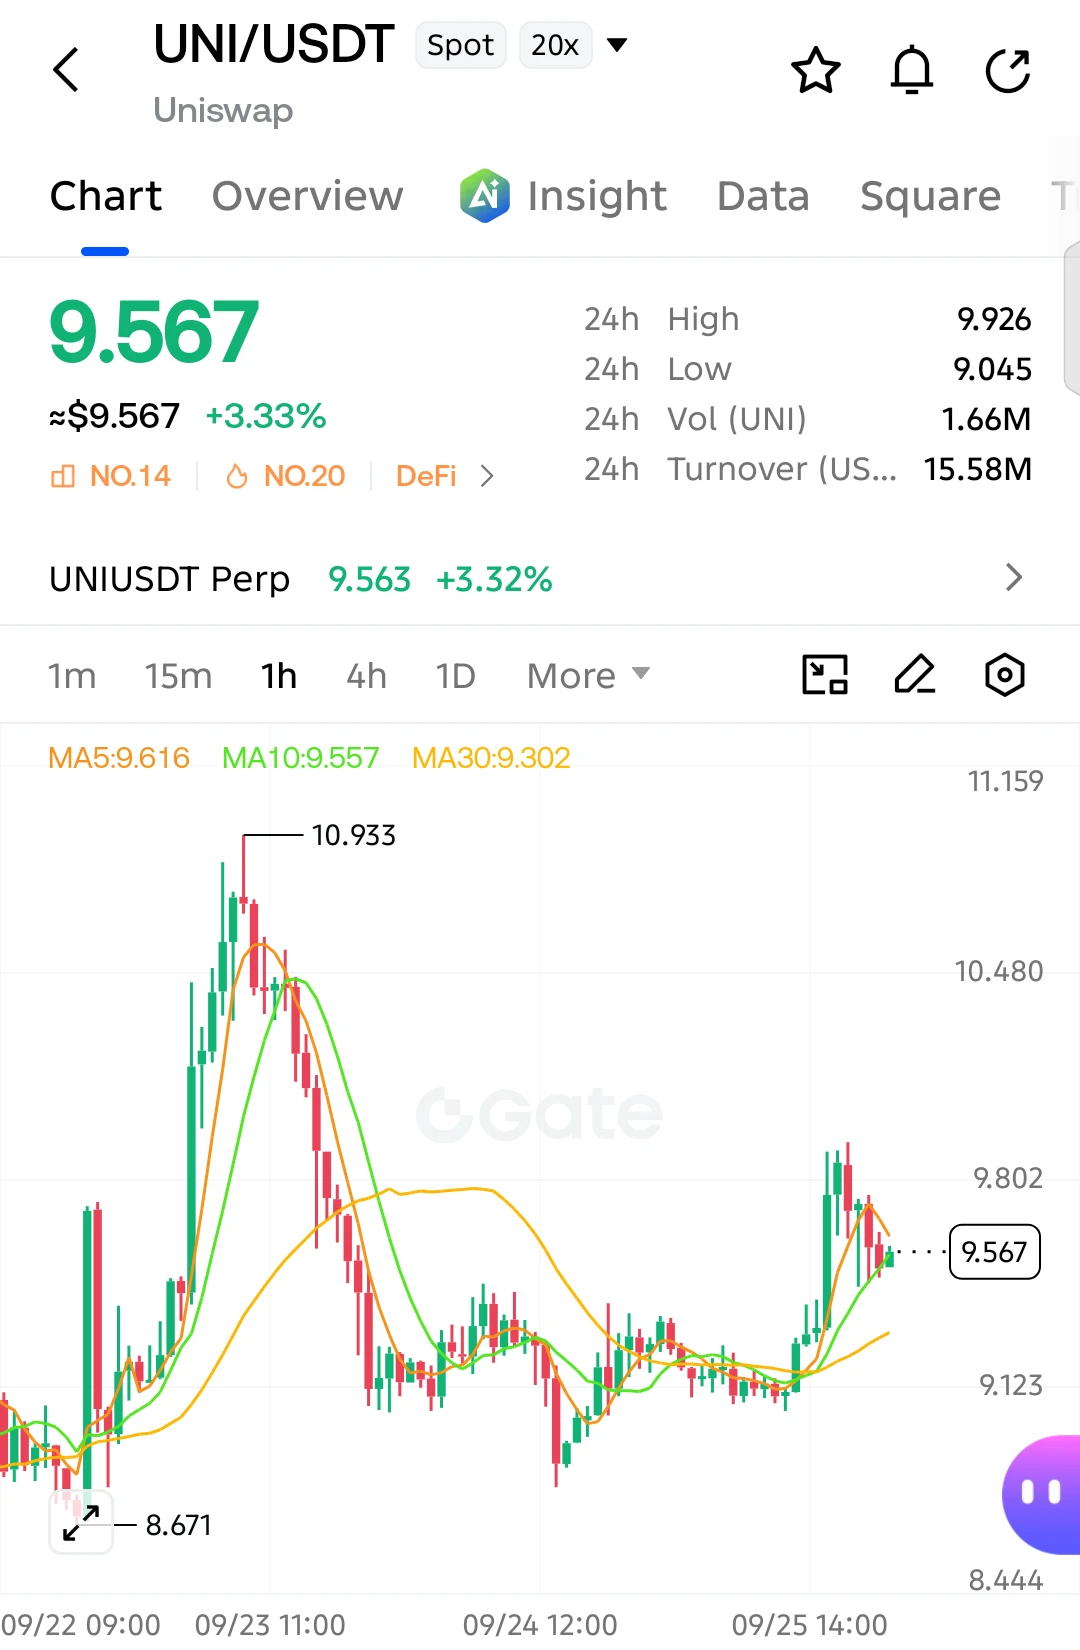1080x1650 pixels.
Task: Tap the NO.14 ranking chart icon
Action: [x=62, y=476]
